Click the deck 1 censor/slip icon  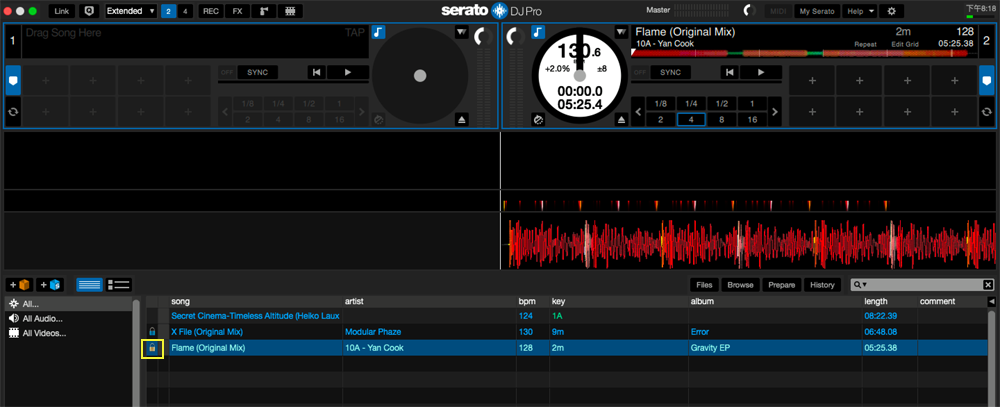coord(379,119)
